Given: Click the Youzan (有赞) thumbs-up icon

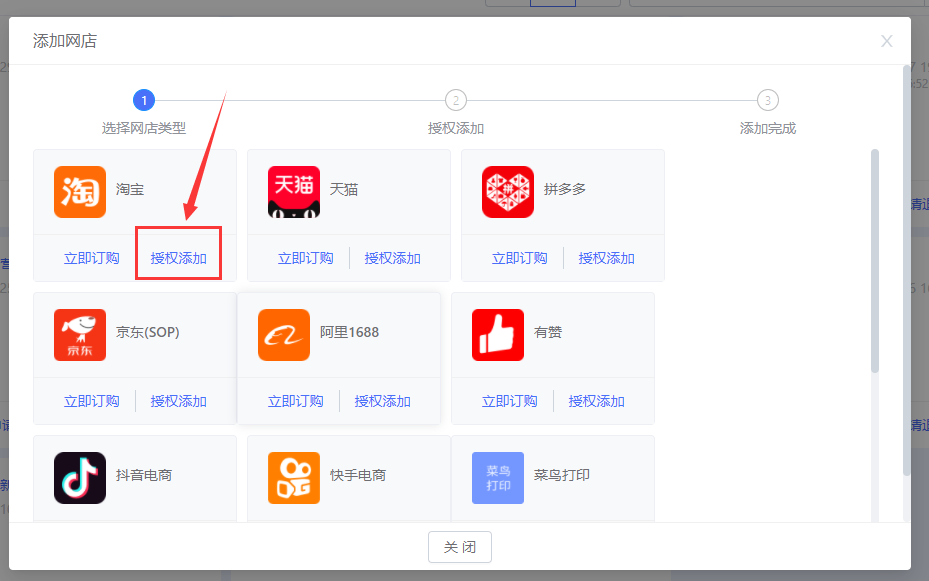Looking at the screenshot, I should (498, 335).
